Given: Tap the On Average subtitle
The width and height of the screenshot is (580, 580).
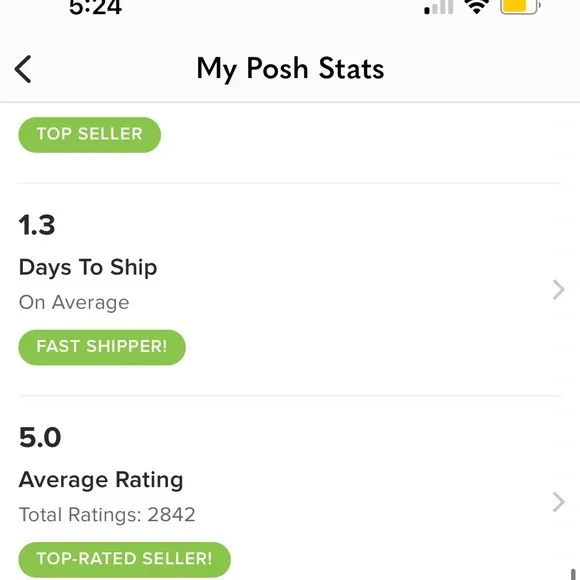Looking at the screenshot, I should point(74,303).
